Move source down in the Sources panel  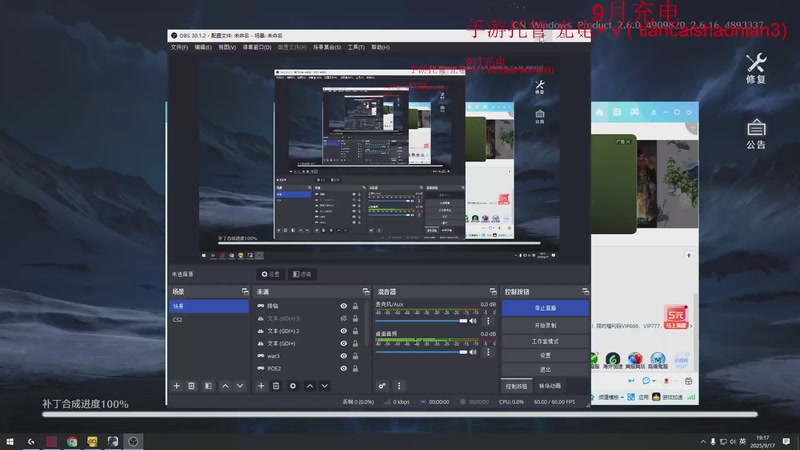coord(324,386)
